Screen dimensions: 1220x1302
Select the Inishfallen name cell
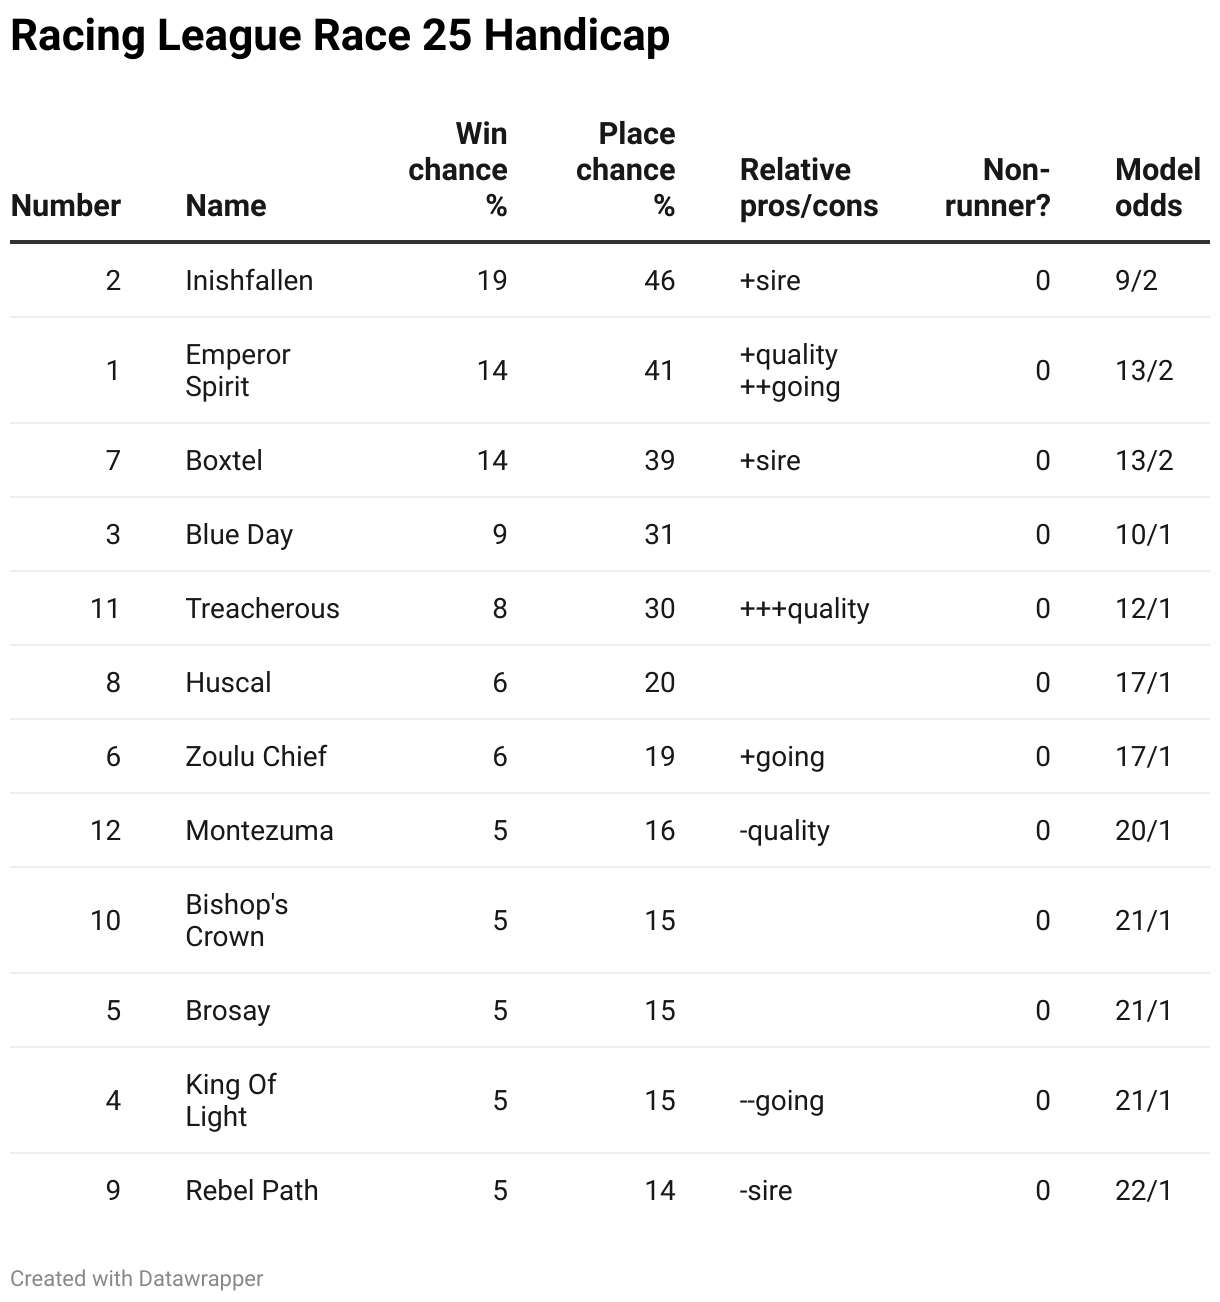(x=249, y=280)
